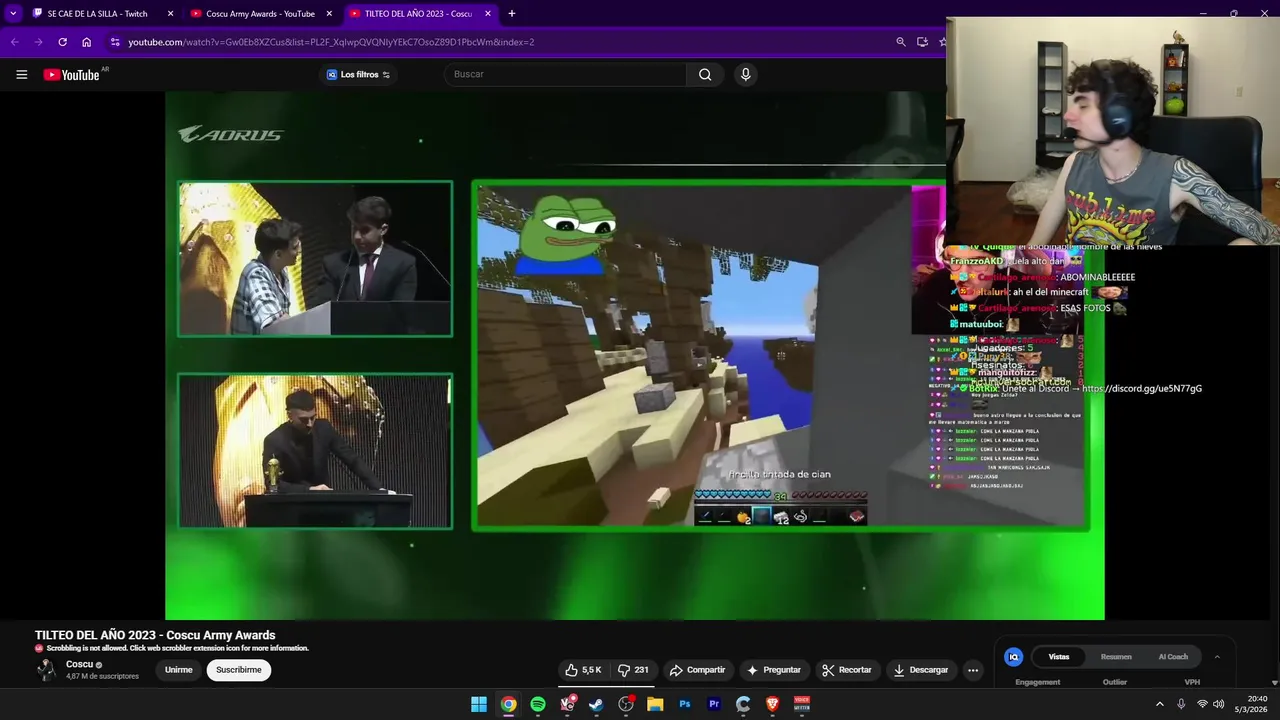Open Photoshop from the taskbar
The height and width of the screenshot is (720, 1280).
click(685, 704)
